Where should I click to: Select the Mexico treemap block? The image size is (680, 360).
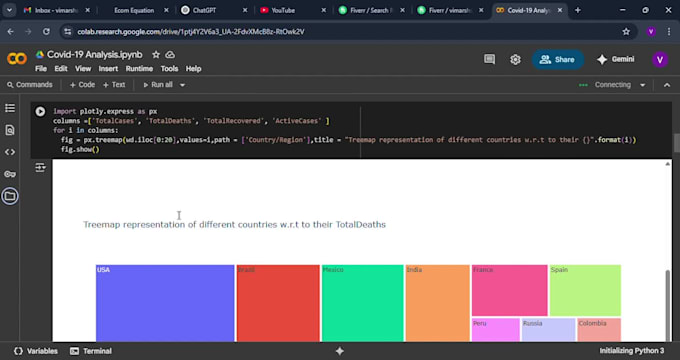coord(363,303)
